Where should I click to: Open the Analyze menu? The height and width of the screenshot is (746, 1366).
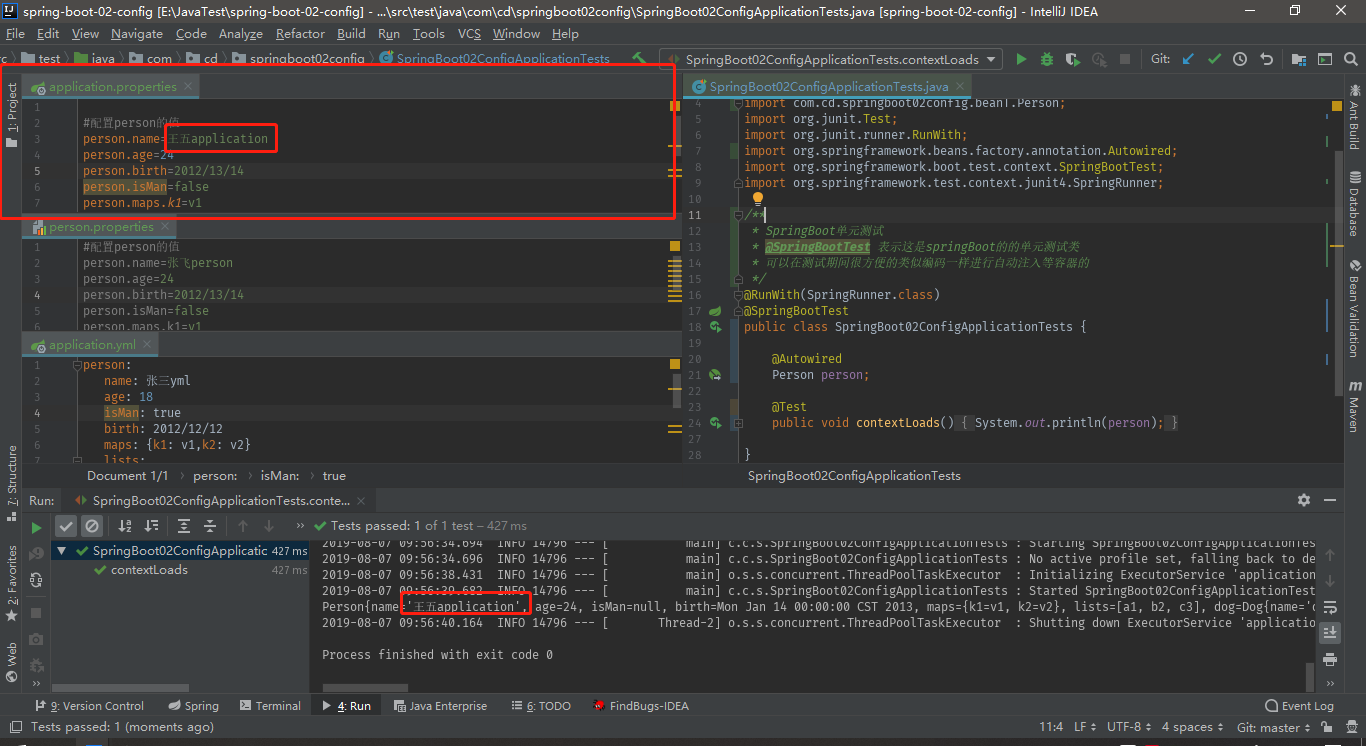click(240, 33)
